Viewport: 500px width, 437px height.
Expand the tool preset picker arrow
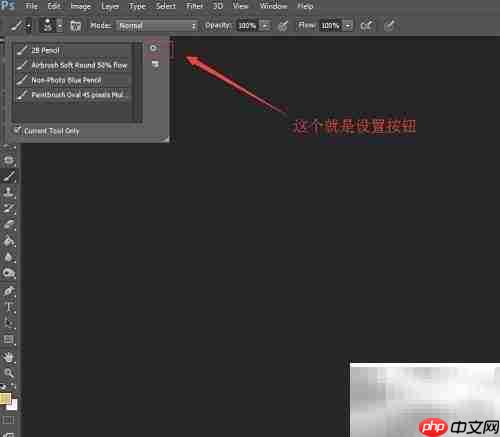coord(29,26)
